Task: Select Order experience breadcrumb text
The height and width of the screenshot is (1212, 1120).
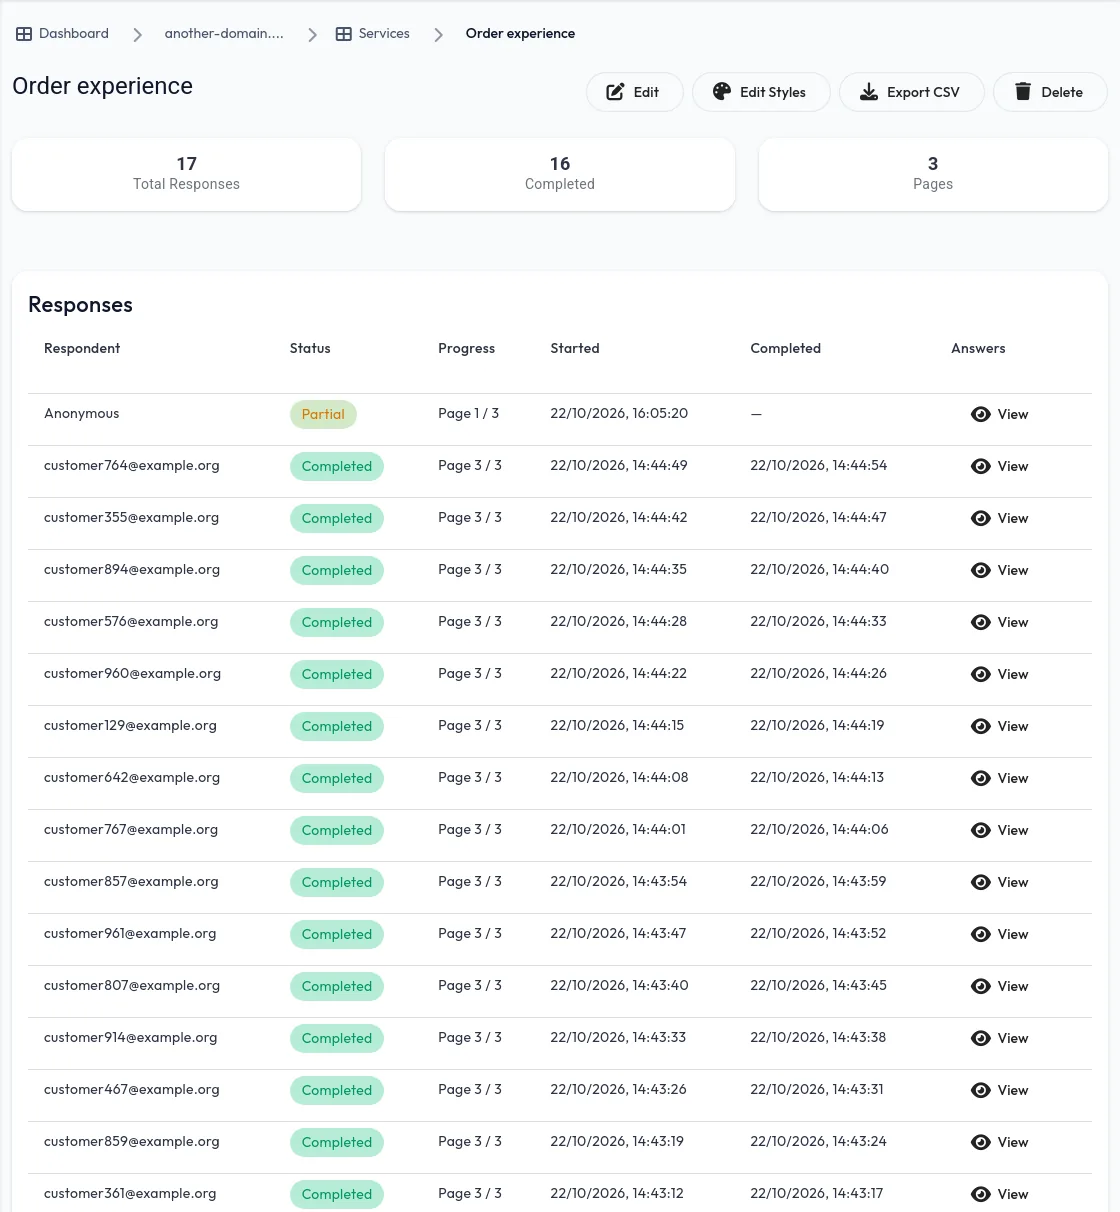Action: pyautogui.click(x=520, y=34)
